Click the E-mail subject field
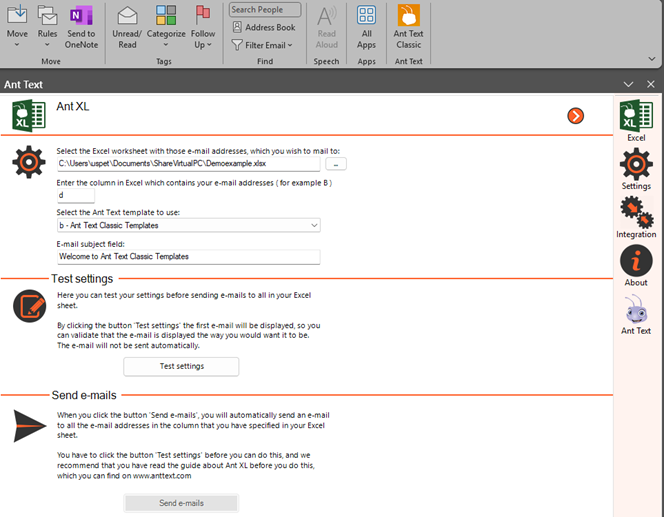664x517 pixels. tap(188, 257)
